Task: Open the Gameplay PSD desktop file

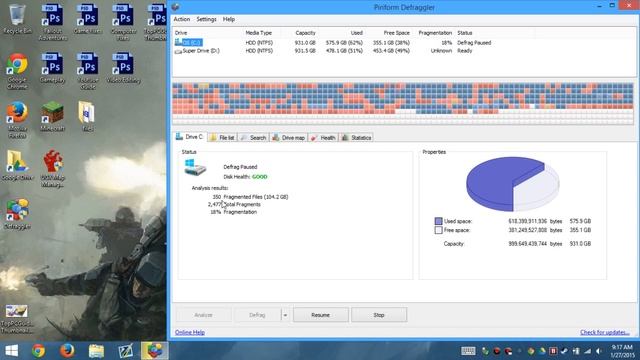Action: pyautogui.click(x=52, y=67)
